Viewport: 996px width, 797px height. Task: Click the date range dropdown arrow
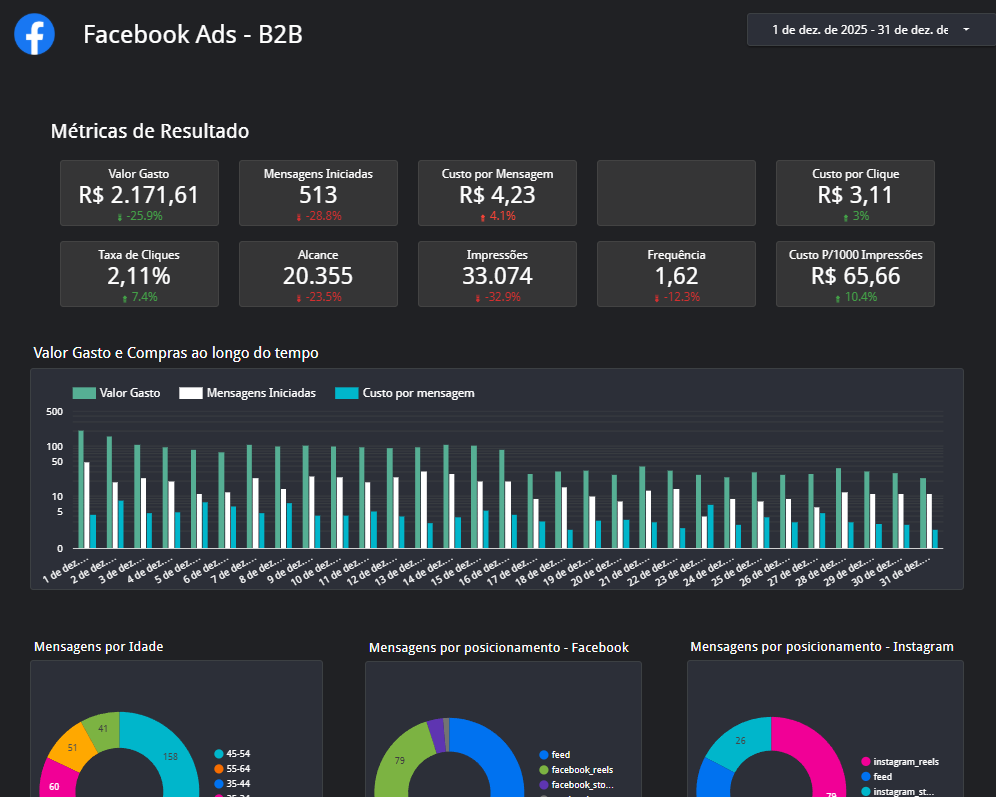pyautogui.click(x=966, y=30)
